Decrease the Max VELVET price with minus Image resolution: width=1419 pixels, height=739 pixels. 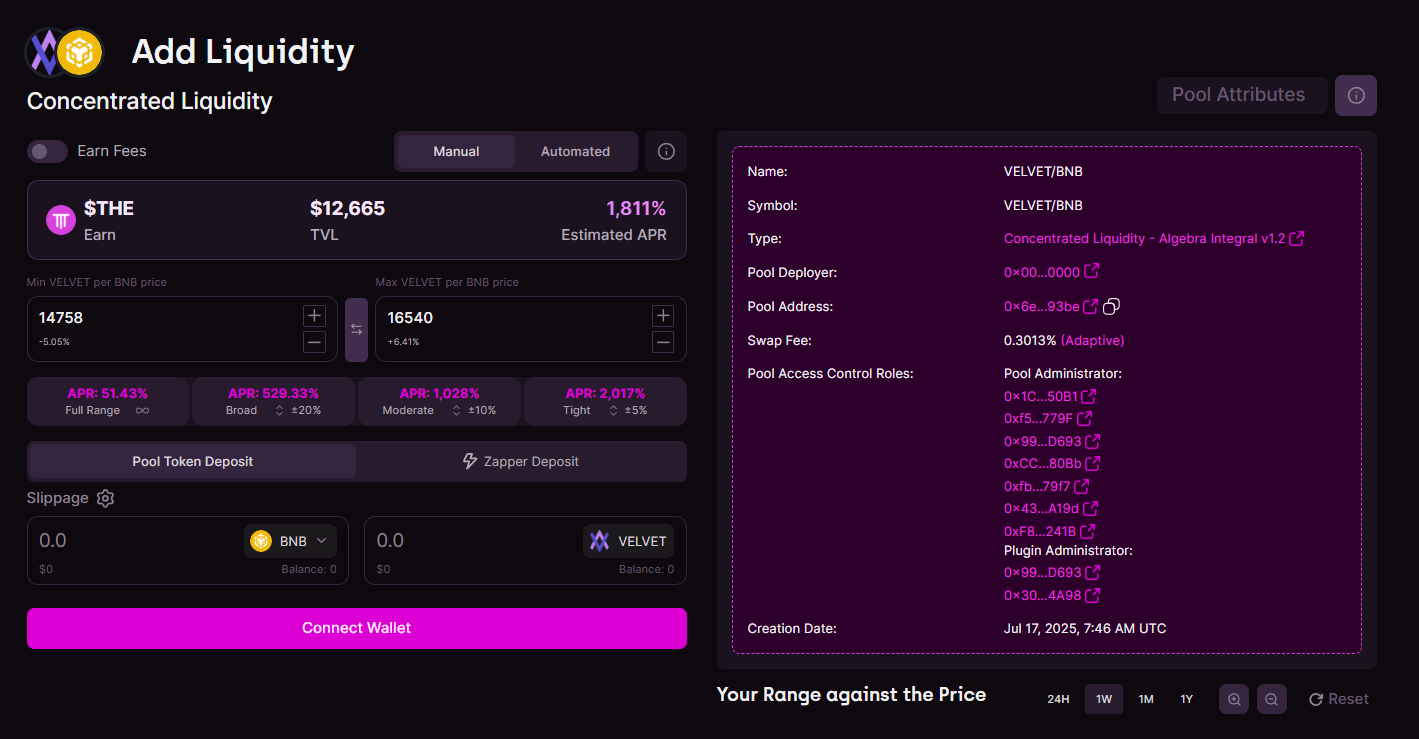[662, 343]
